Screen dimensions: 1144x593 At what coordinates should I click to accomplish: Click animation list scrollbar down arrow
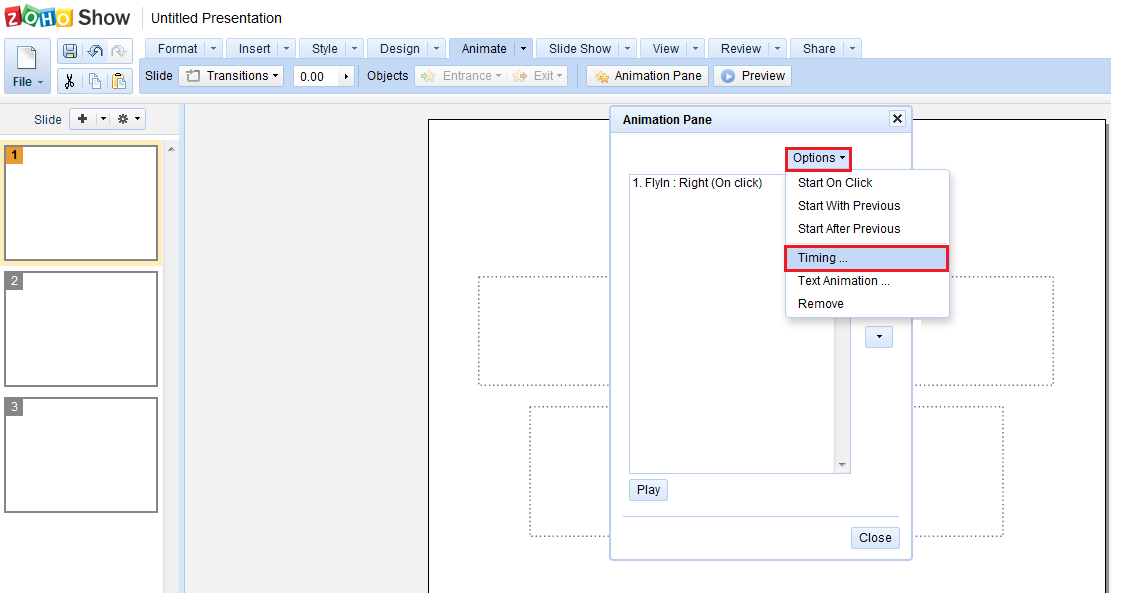click(x=843, y=465)
